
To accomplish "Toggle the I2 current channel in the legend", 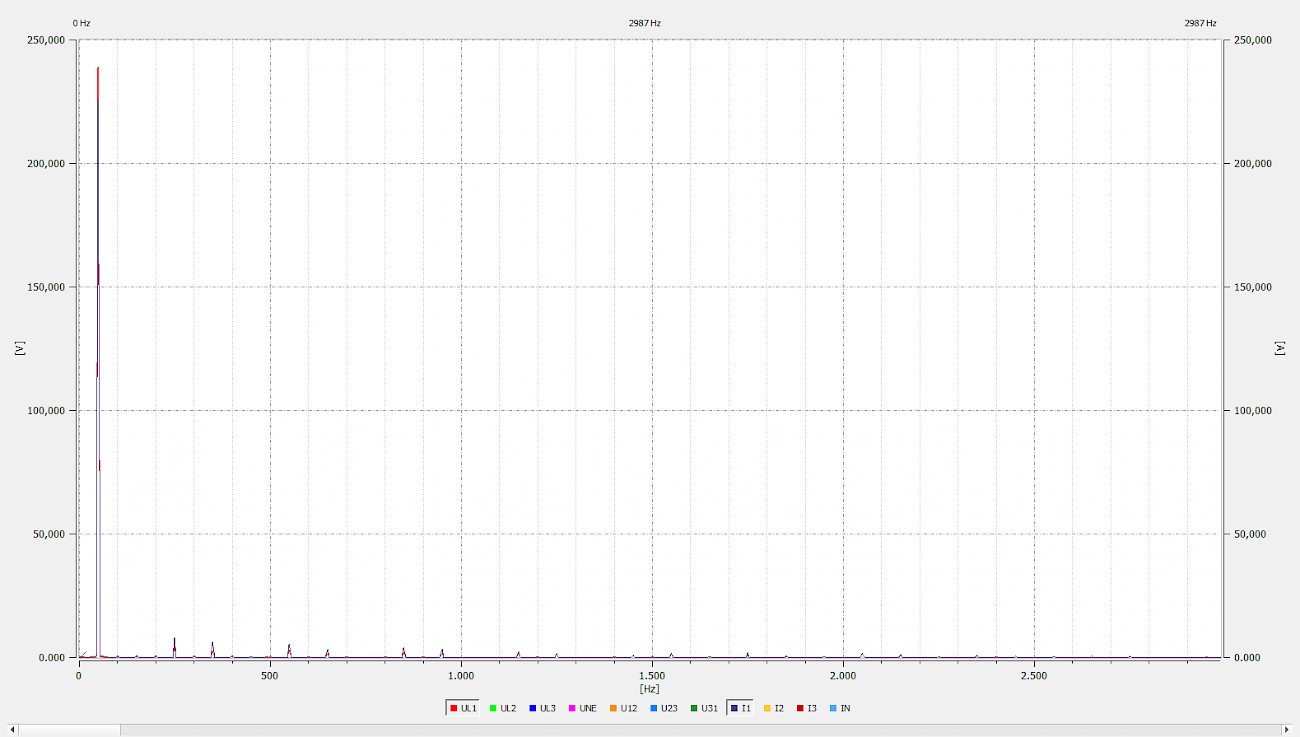I will point(773,708).
